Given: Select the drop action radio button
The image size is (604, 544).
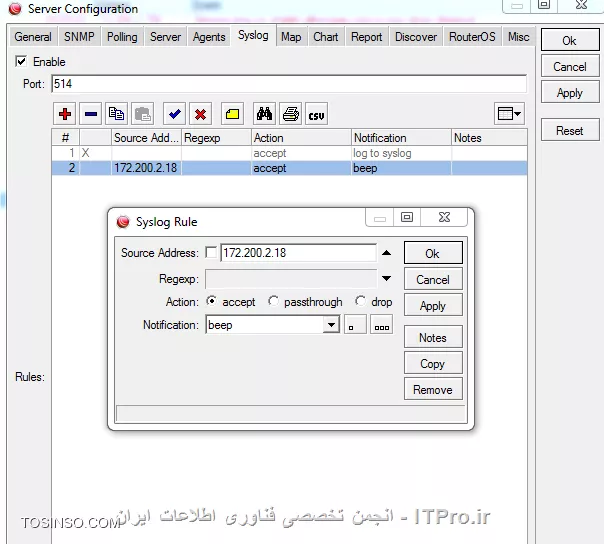Looking at the screenshot, I should click(360, 301).
